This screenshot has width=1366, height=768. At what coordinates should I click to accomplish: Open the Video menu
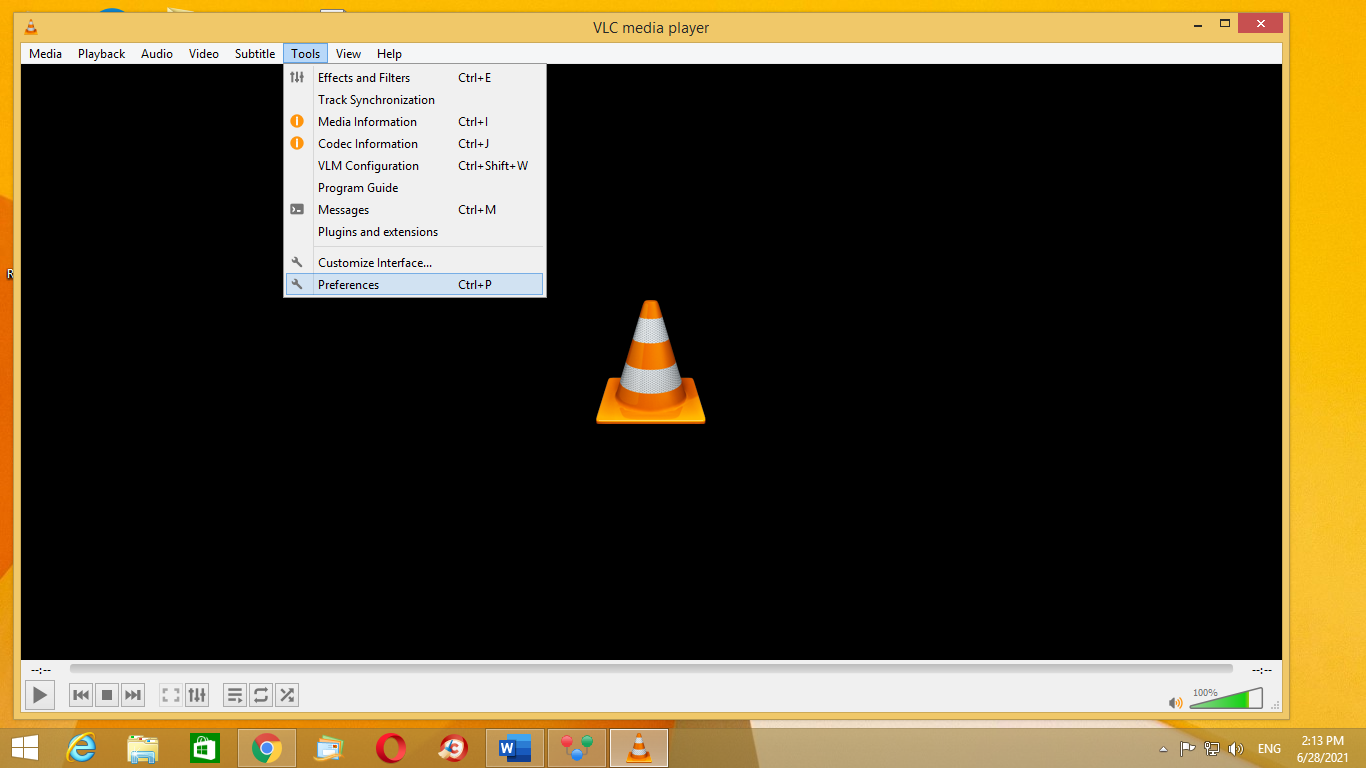click(x=204, y=54)
